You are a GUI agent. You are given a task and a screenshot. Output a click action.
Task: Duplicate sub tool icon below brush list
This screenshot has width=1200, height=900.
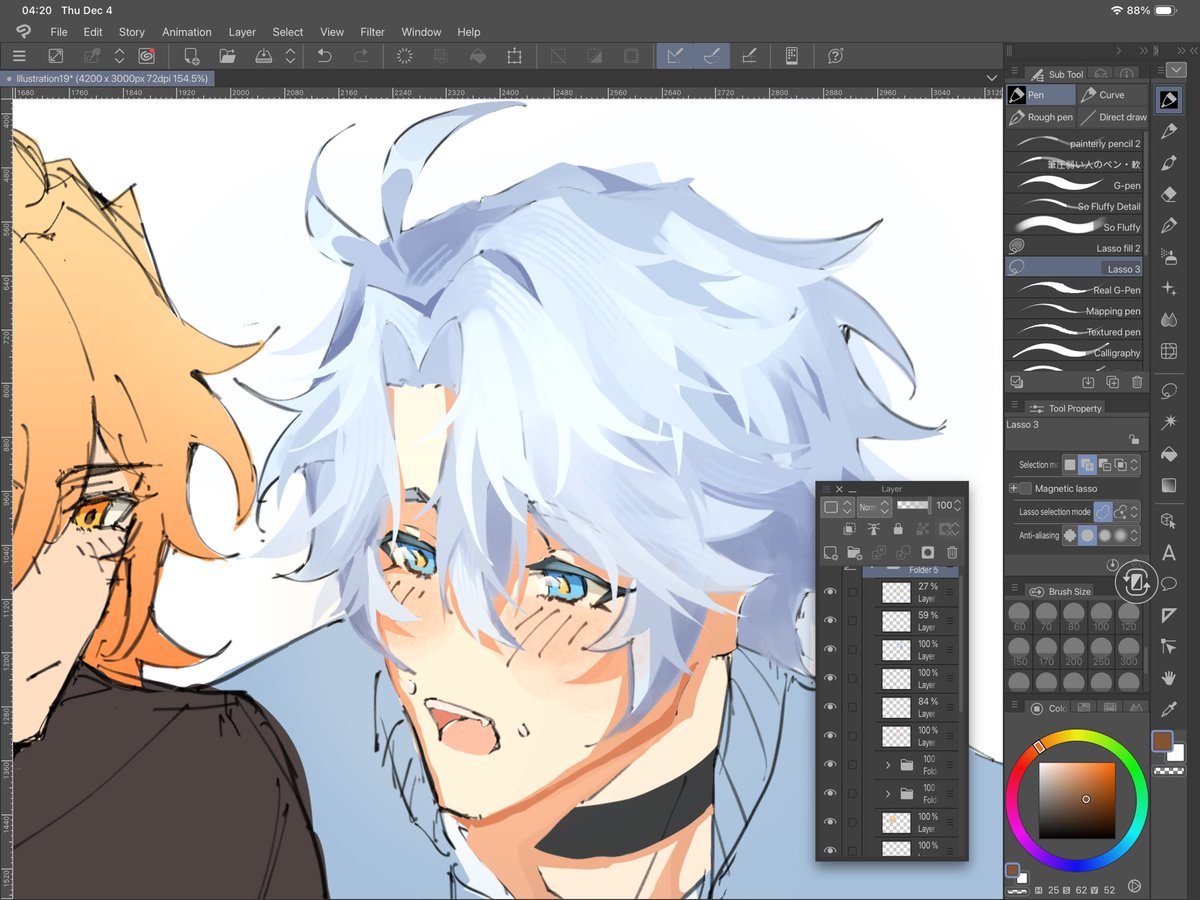click(x=1113, y=382)
